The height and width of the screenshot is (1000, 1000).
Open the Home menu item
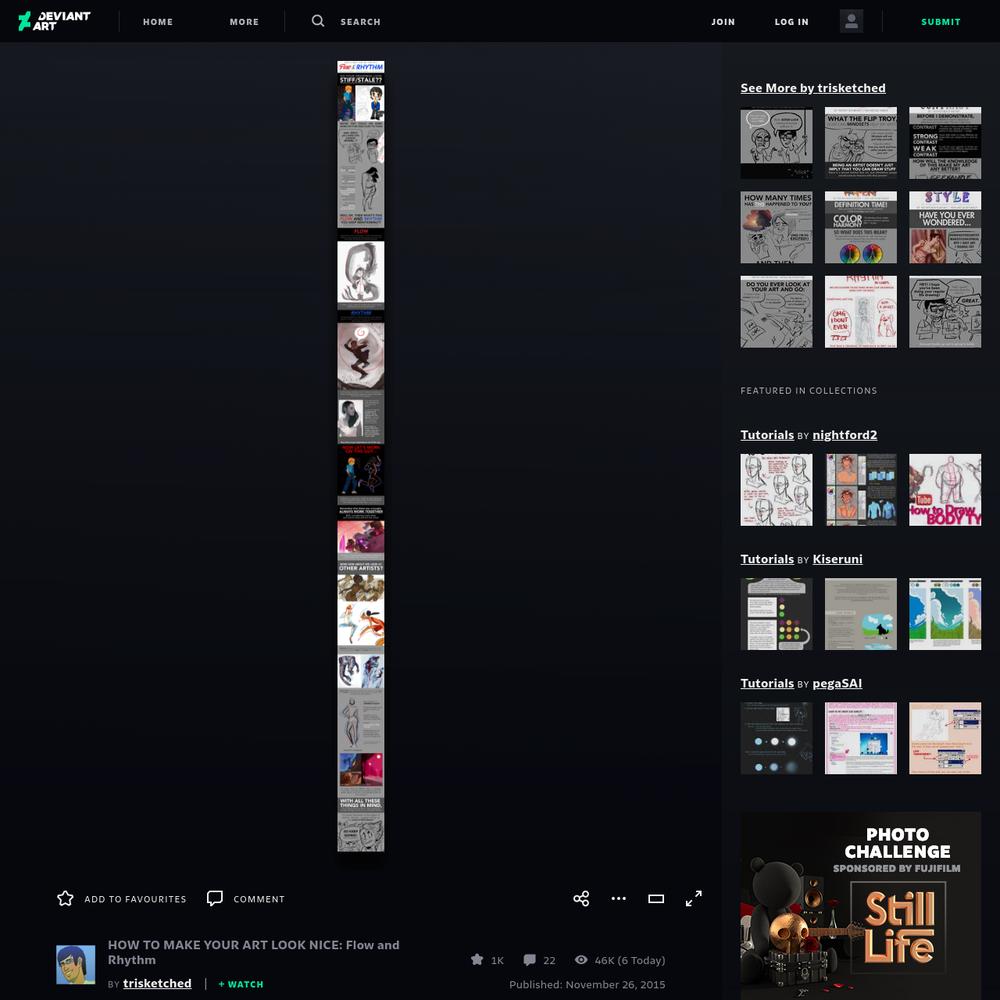click(x=158, y=22)
